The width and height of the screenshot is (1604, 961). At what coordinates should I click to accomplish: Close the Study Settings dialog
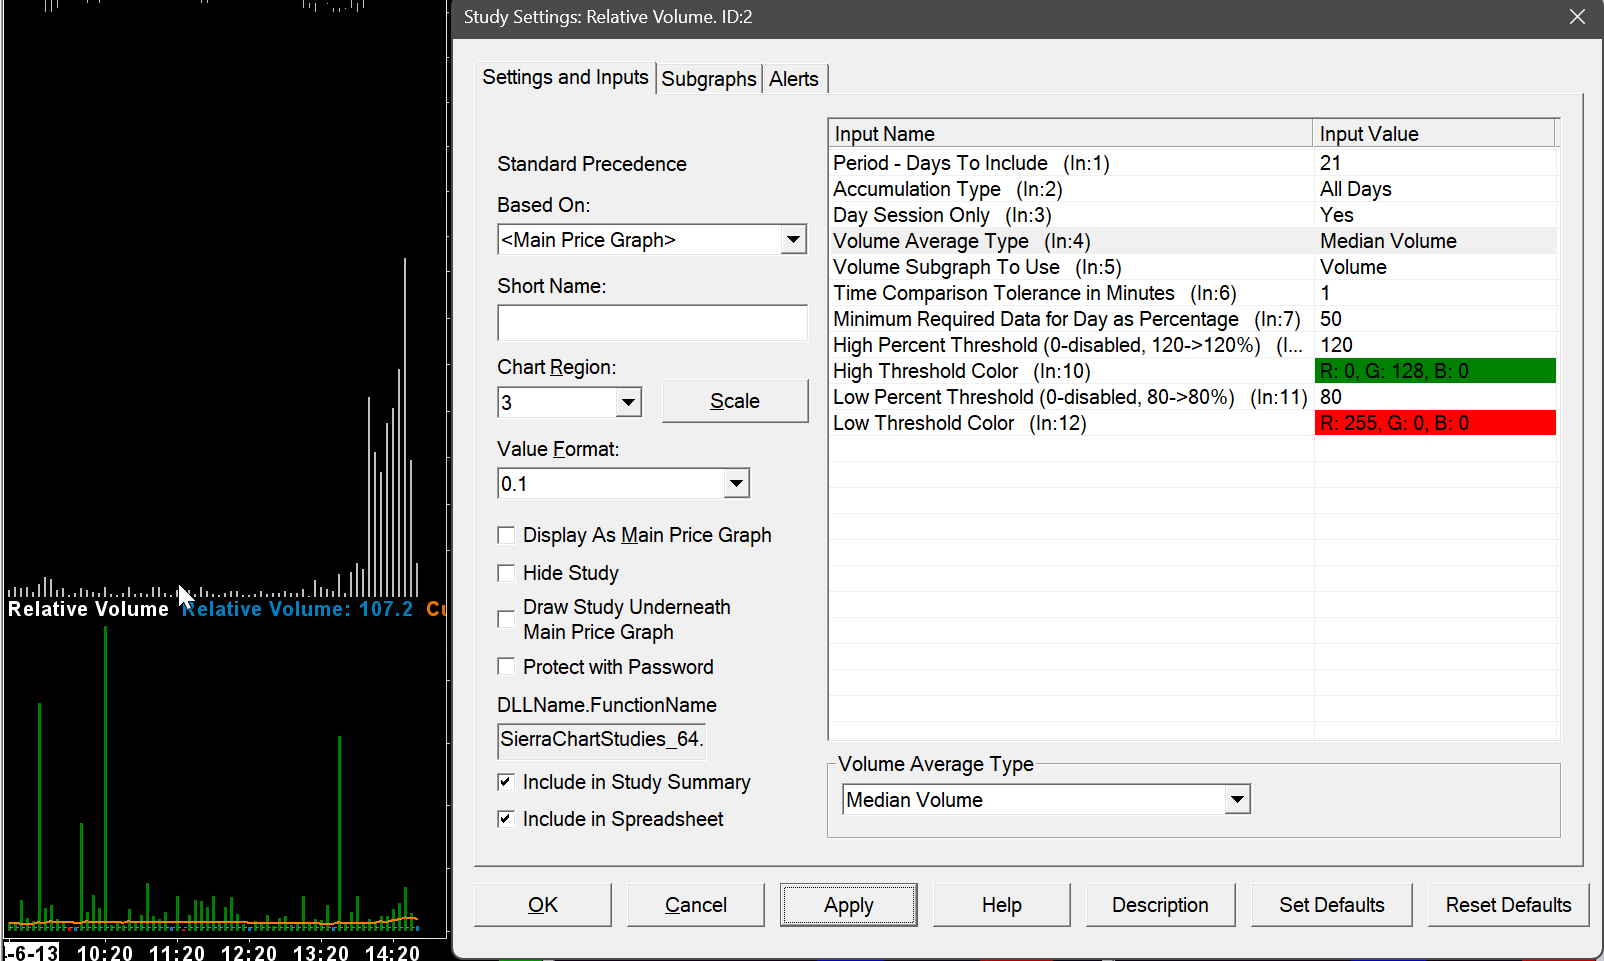coord(1577,17)
